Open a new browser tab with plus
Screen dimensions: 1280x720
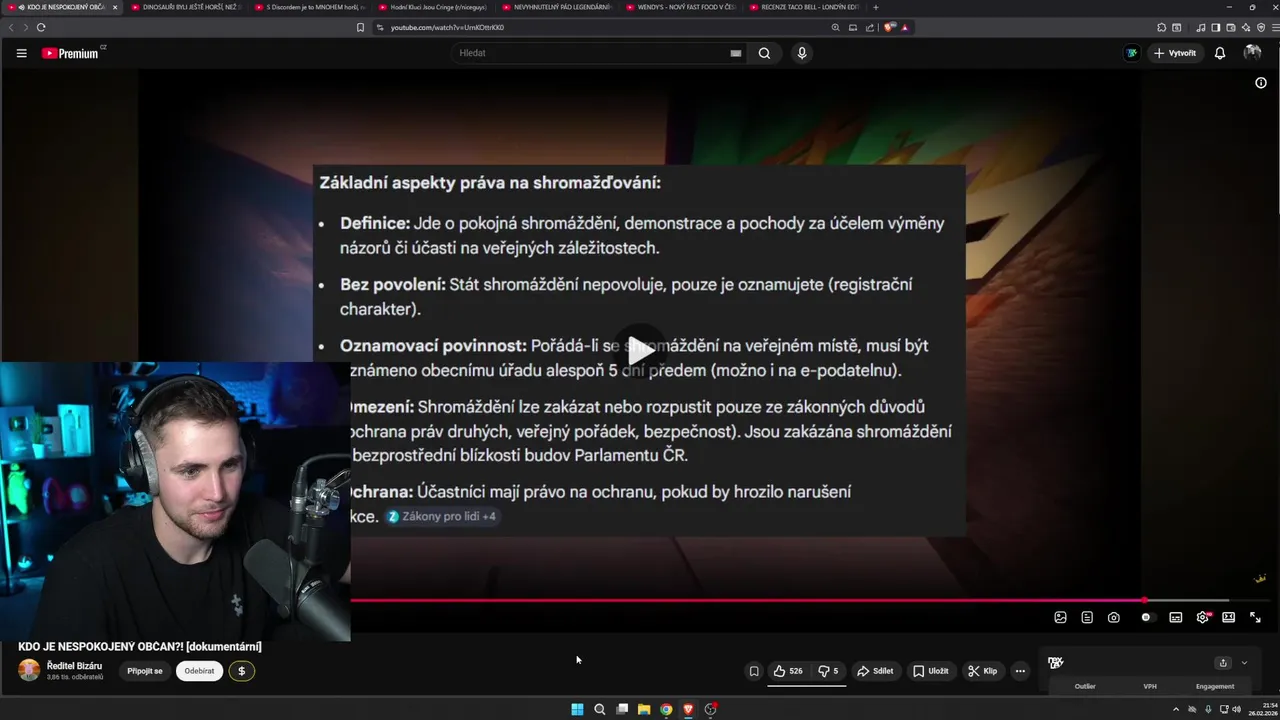[876, 7]
